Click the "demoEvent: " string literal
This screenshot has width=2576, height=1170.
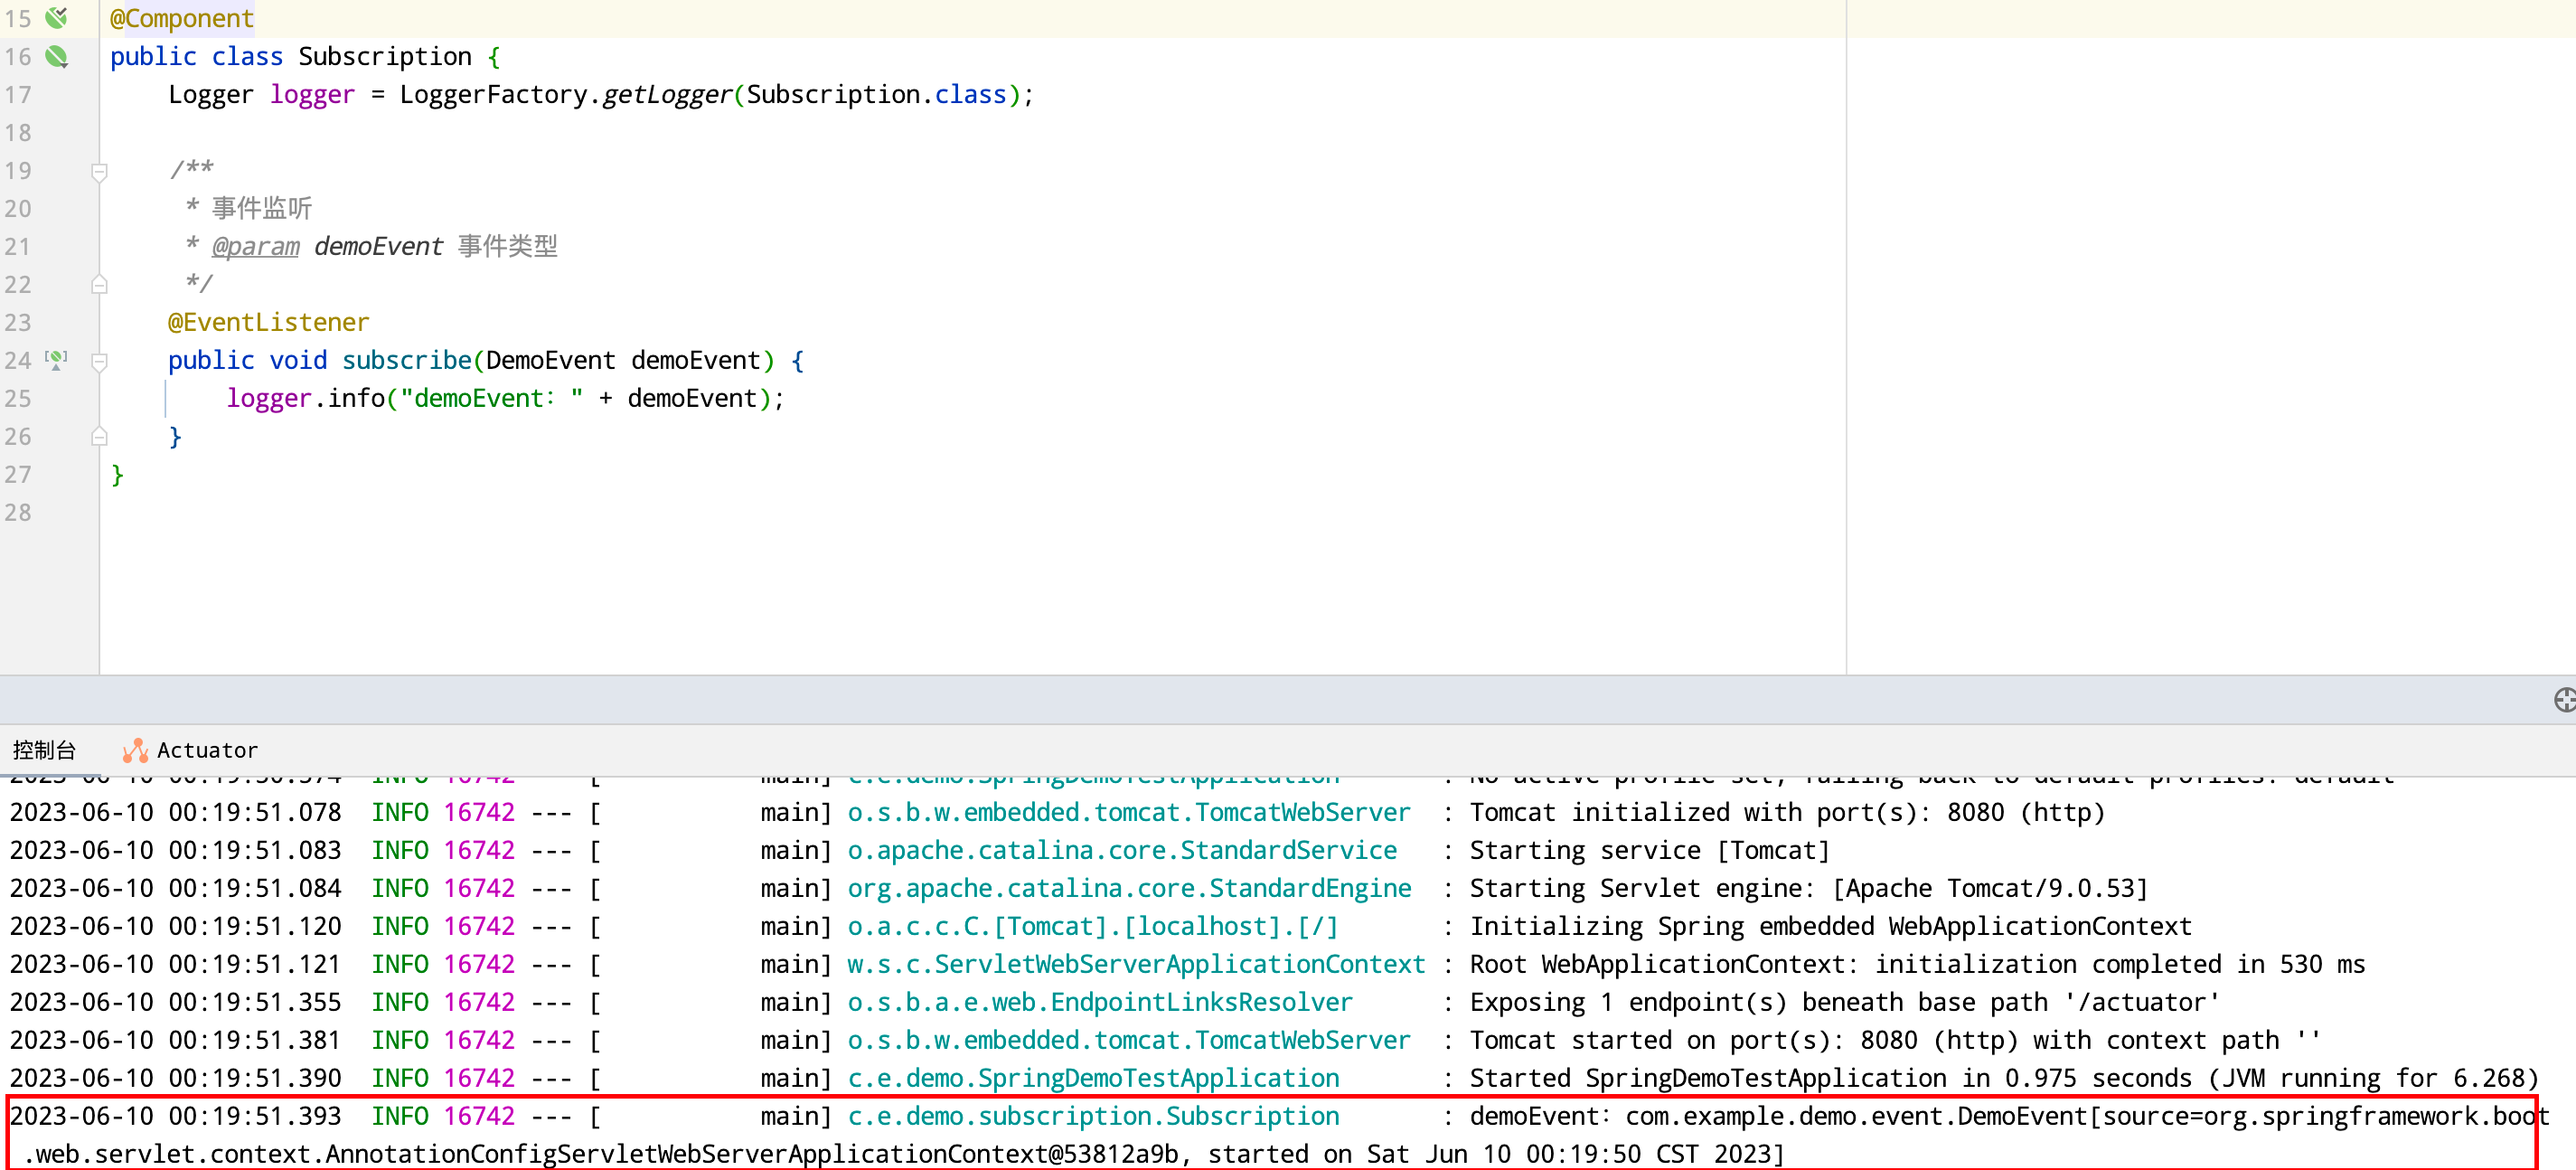(x=492, y=398)
